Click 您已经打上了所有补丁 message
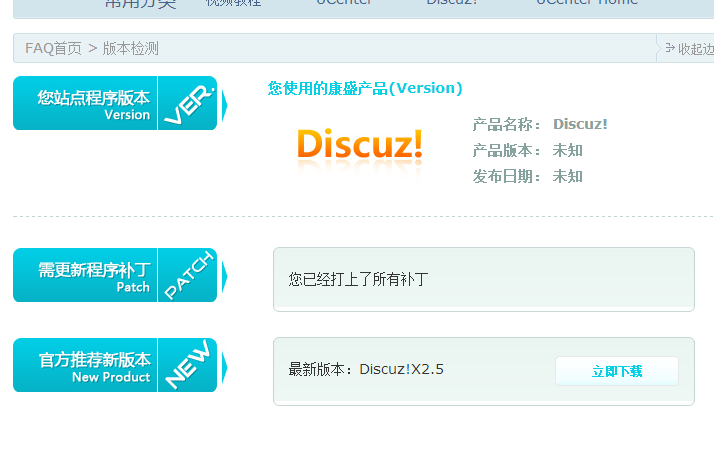This screenshot has width=714, height=460. pos(358,279)
